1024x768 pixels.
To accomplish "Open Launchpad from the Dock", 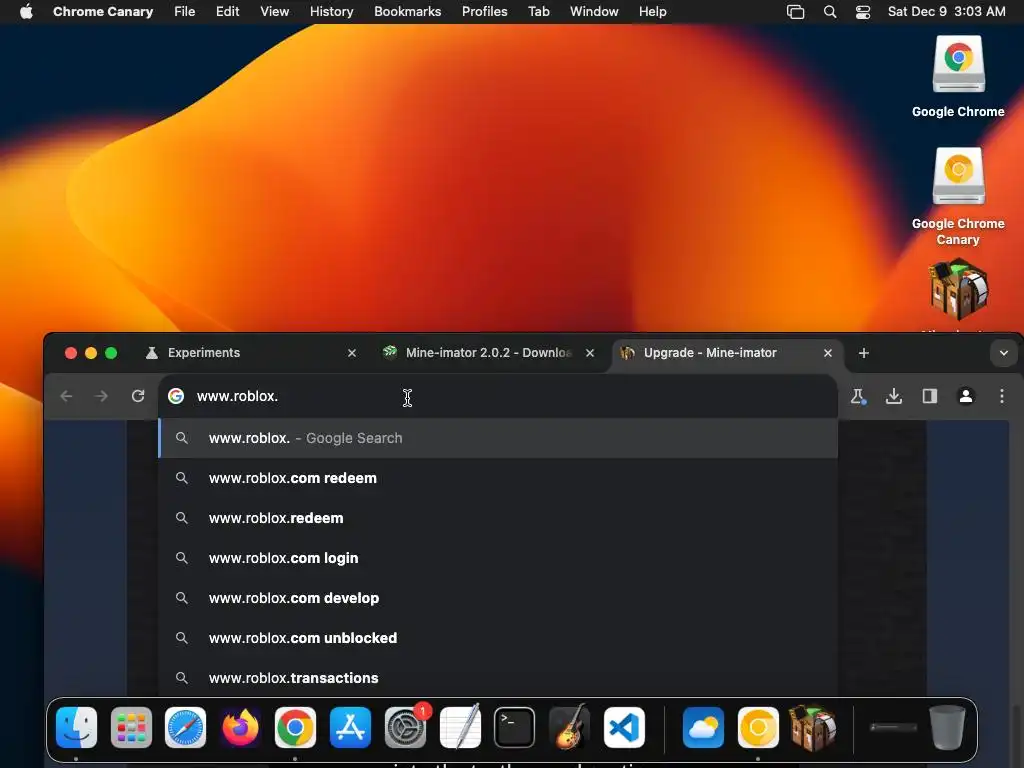I will pos(131,727).
